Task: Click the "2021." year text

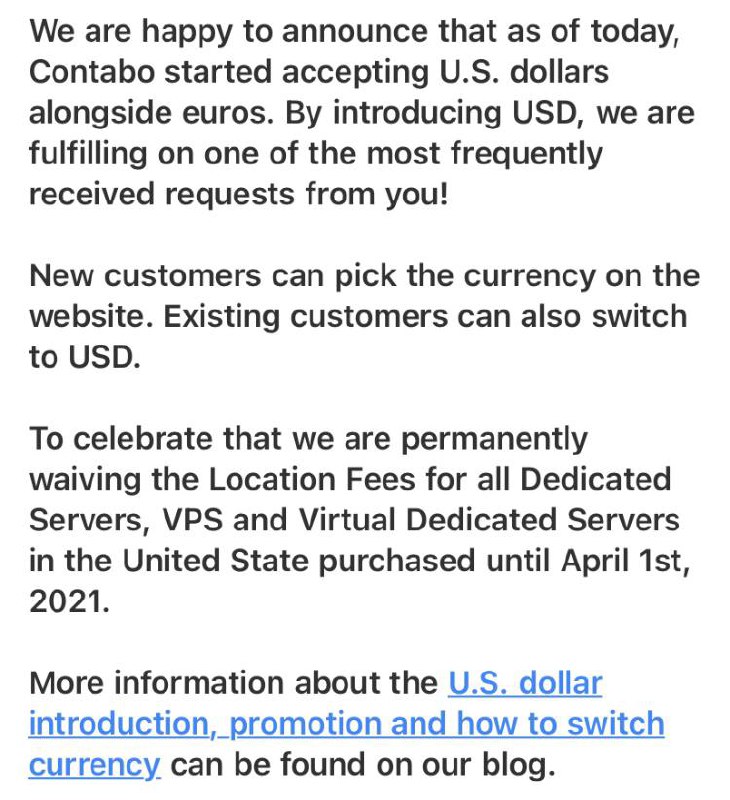Action: point(69,603)
